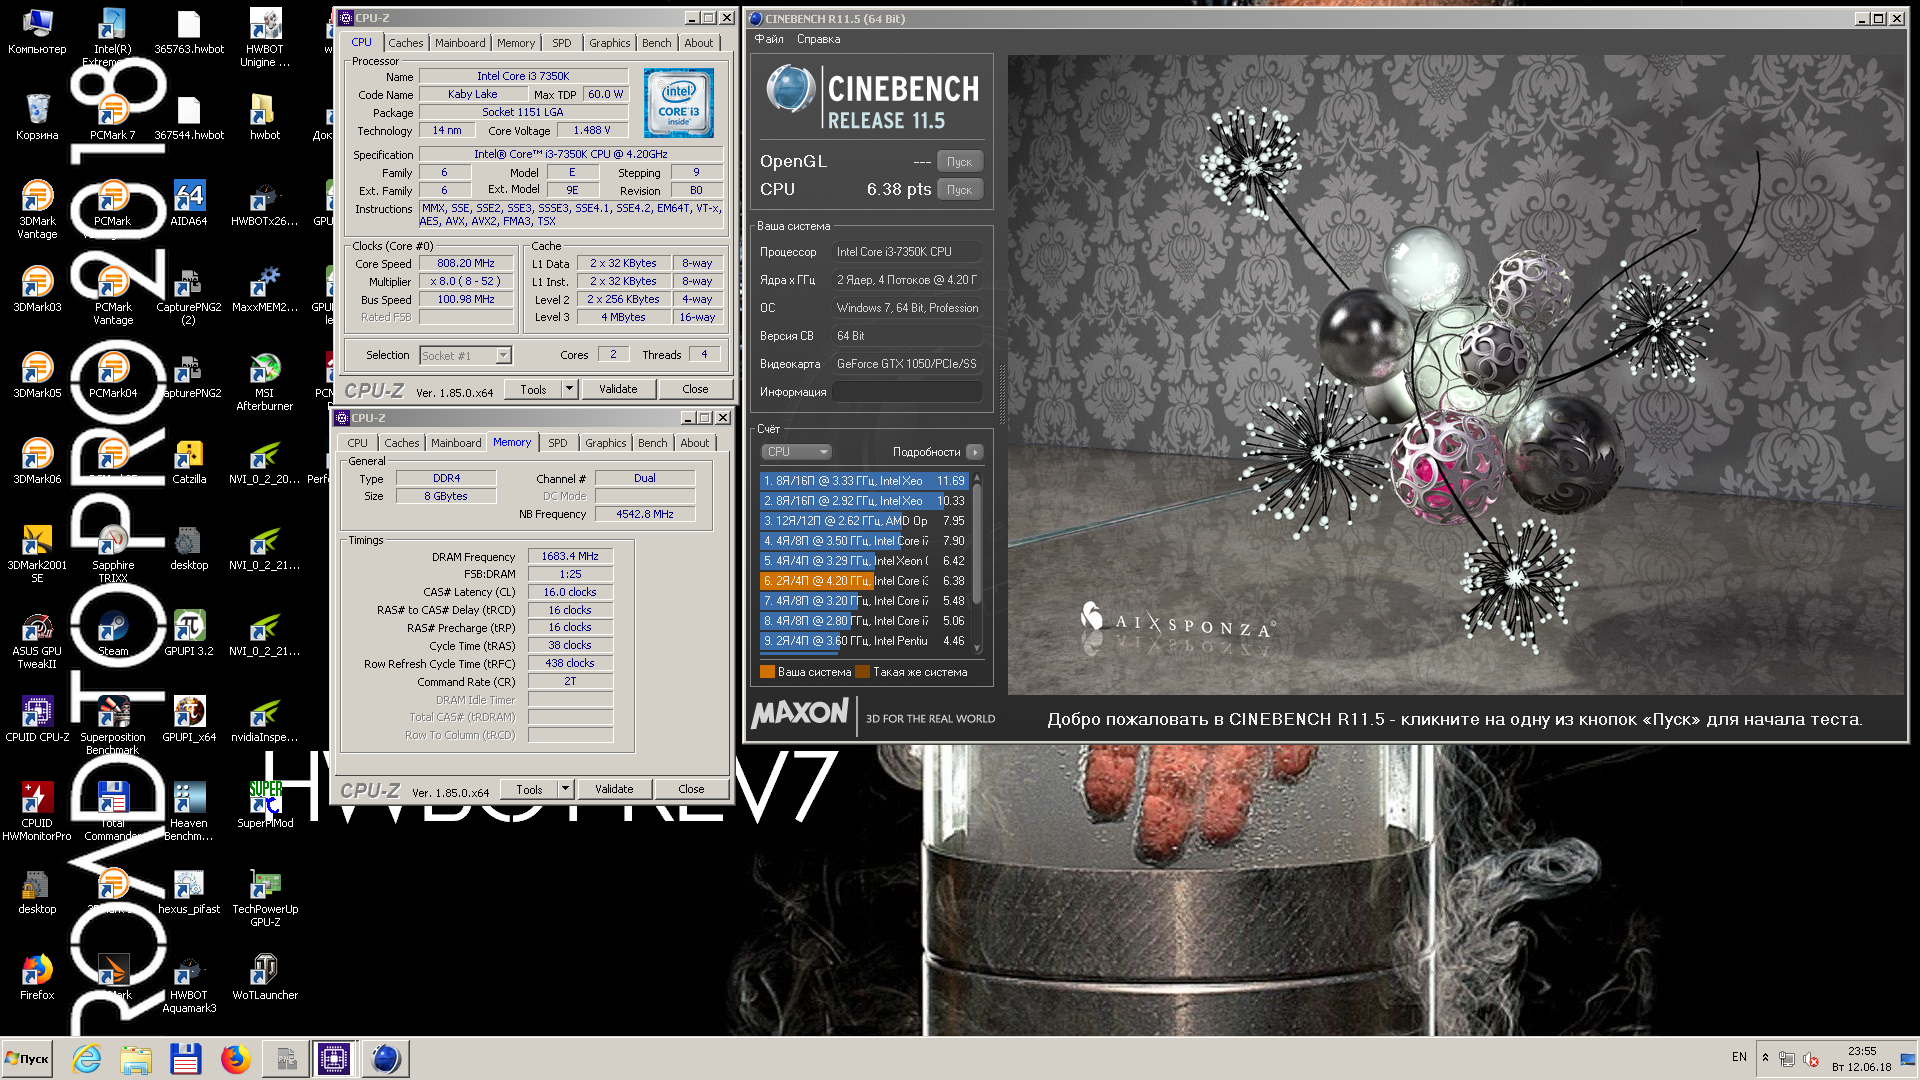The width and height of the screenshot is (1920, 1080).
Task: Expand the Tools dropdown arrow in the upper CPU-Z
Action: point(569,389)
